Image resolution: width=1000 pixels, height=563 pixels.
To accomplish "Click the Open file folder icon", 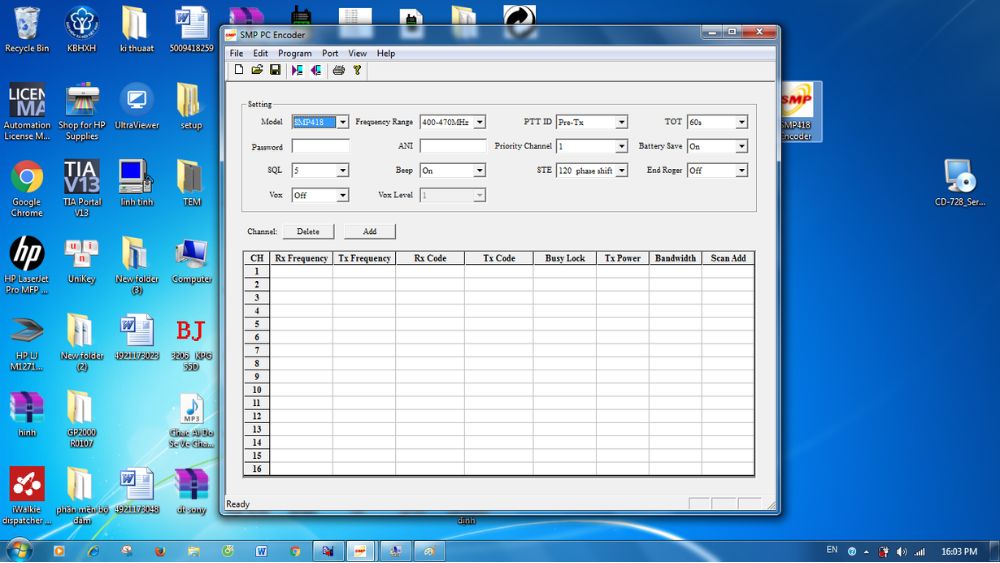I will 257,70.
